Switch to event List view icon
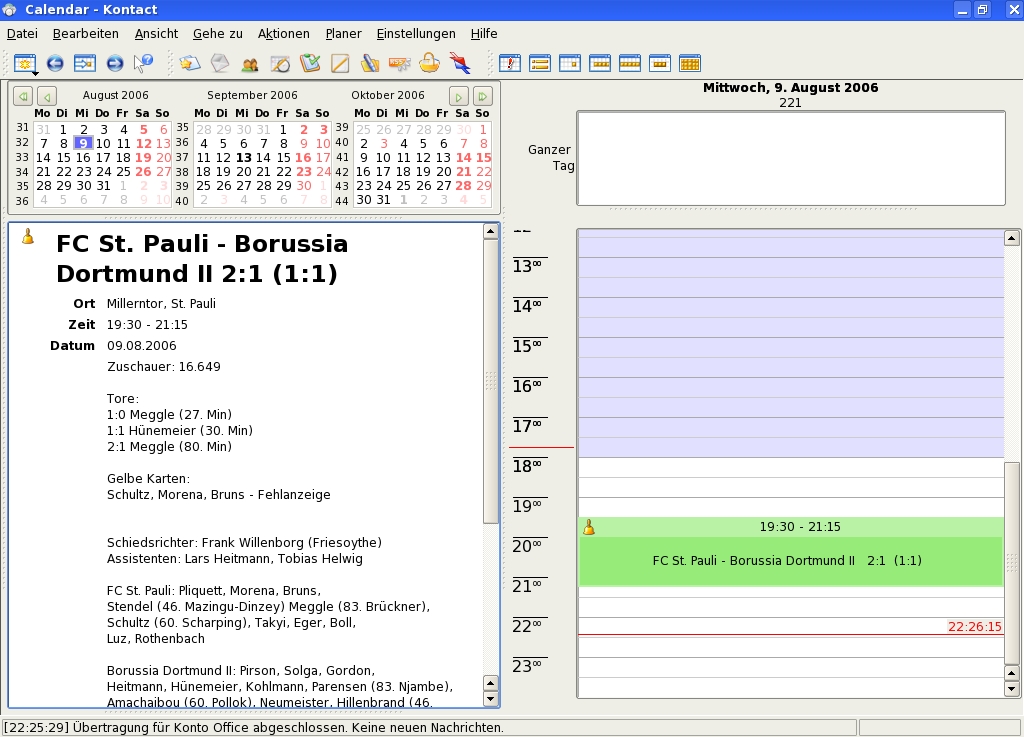 [x=539, y=63]
